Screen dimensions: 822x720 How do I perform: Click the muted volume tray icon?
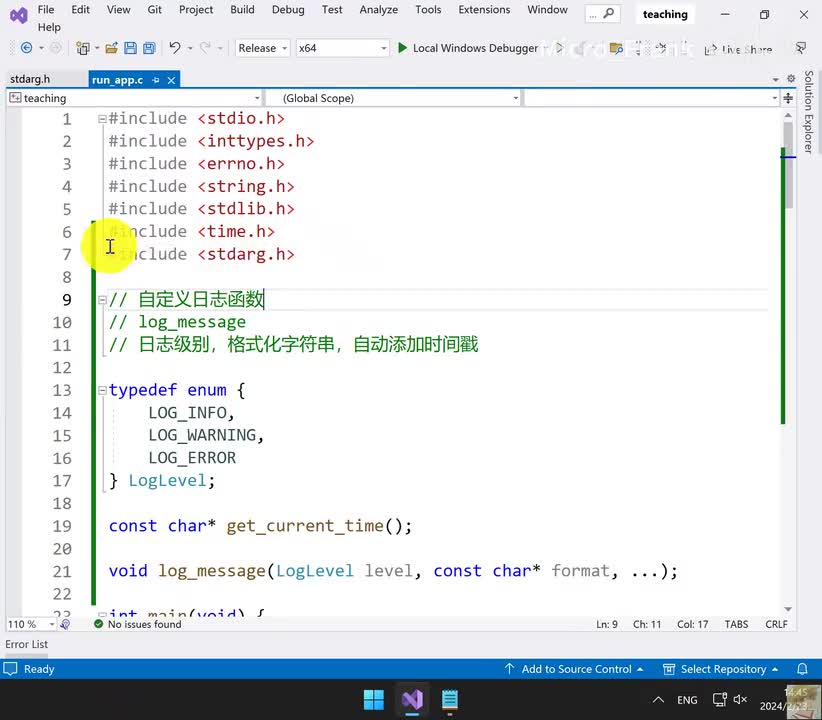[740, 700]
